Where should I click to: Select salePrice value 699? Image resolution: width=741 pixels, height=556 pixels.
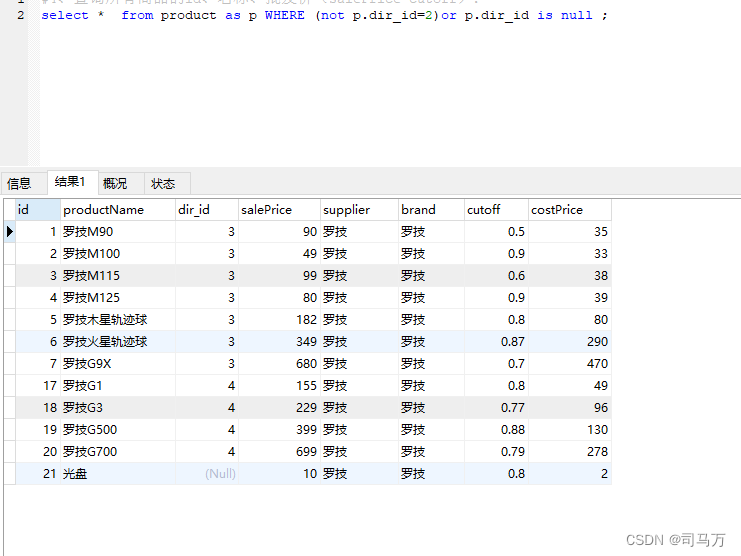pos(279,452)
